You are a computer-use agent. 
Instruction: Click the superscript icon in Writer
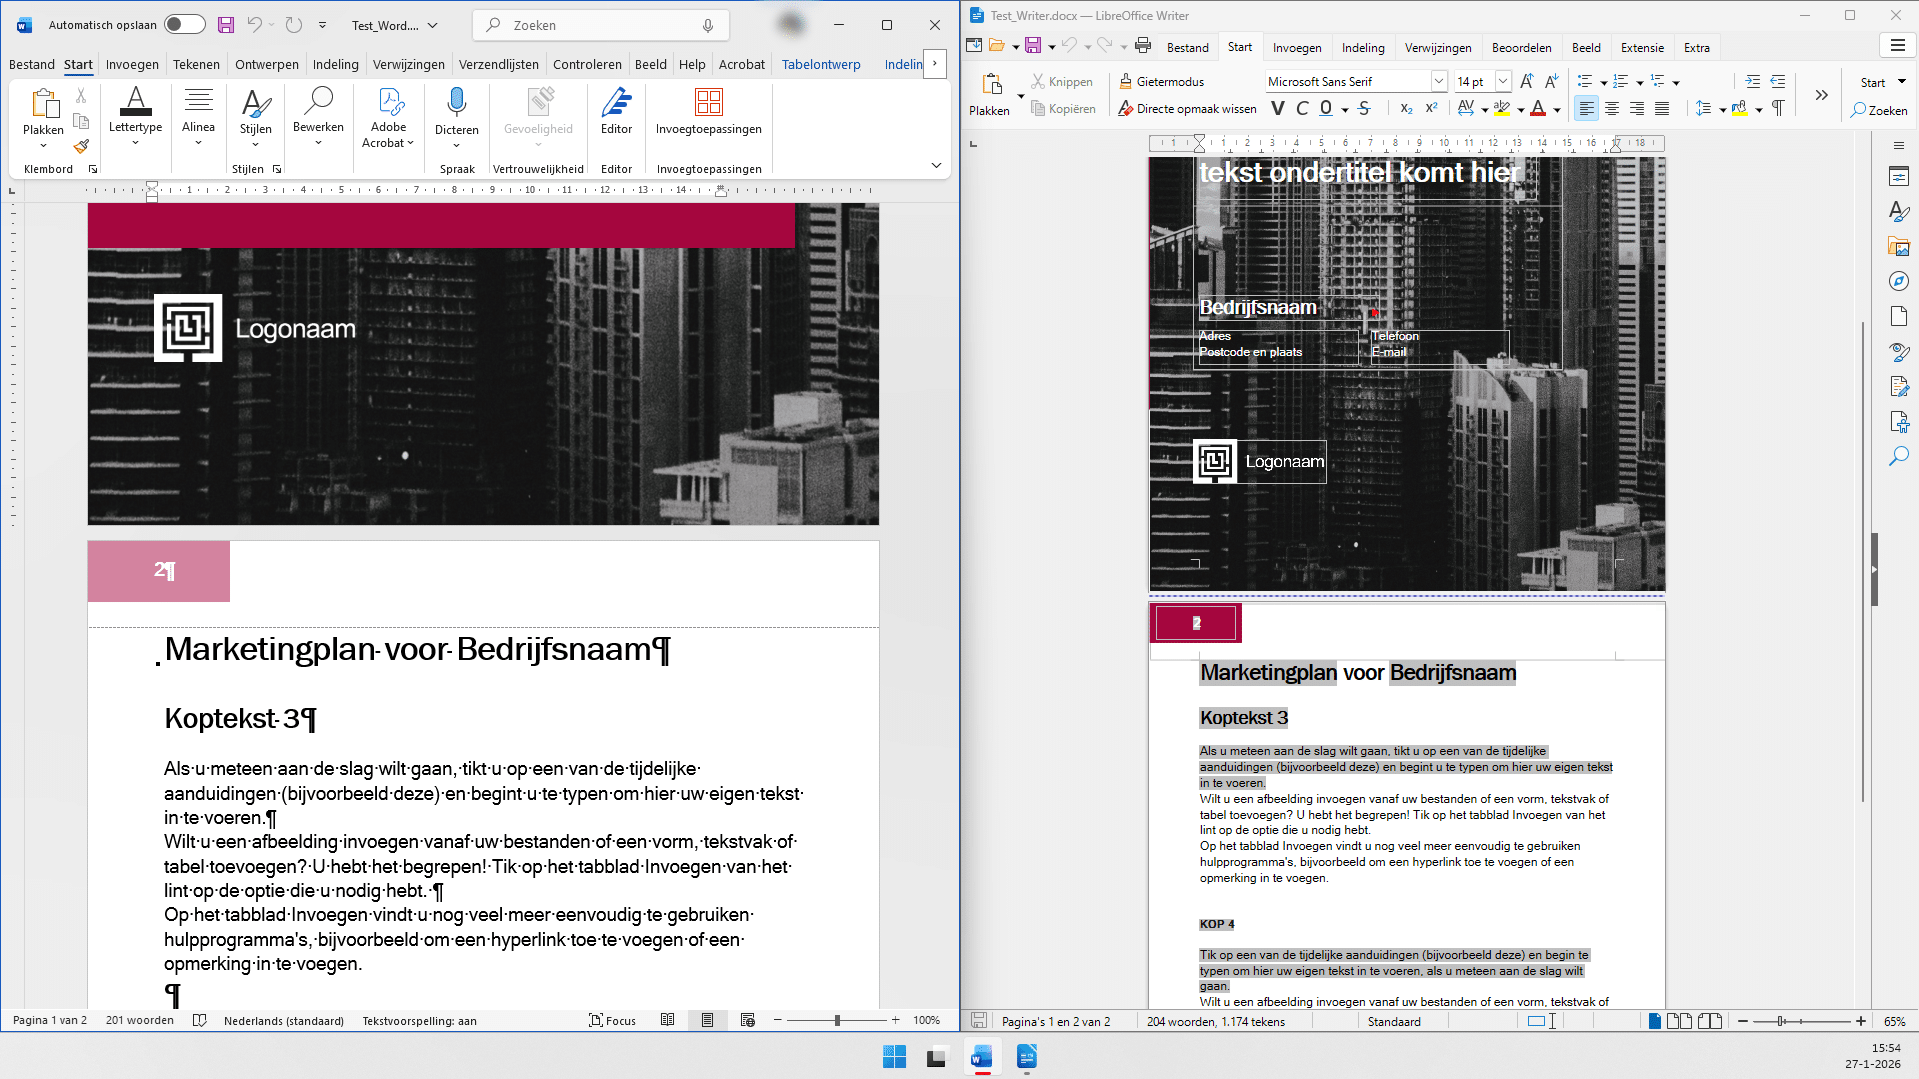[x=1431, y=109]
